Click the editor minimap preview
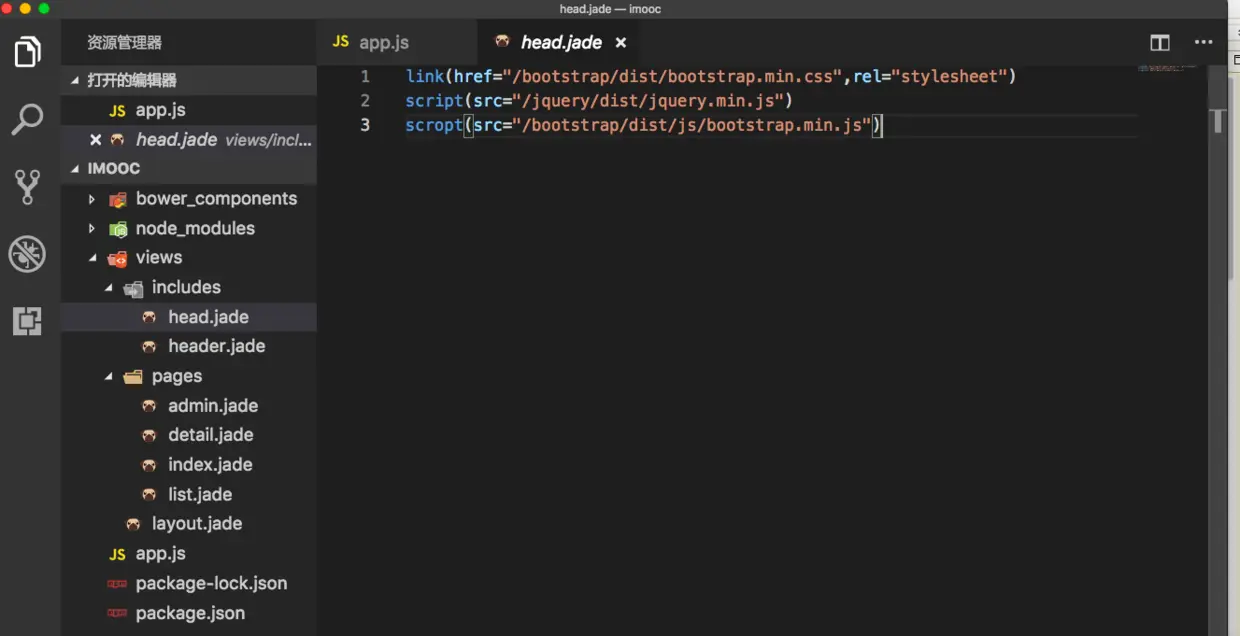Image resolution: width=1240 pixels, height=636 pixels. pyautogui.click(x=1166, y=68)
